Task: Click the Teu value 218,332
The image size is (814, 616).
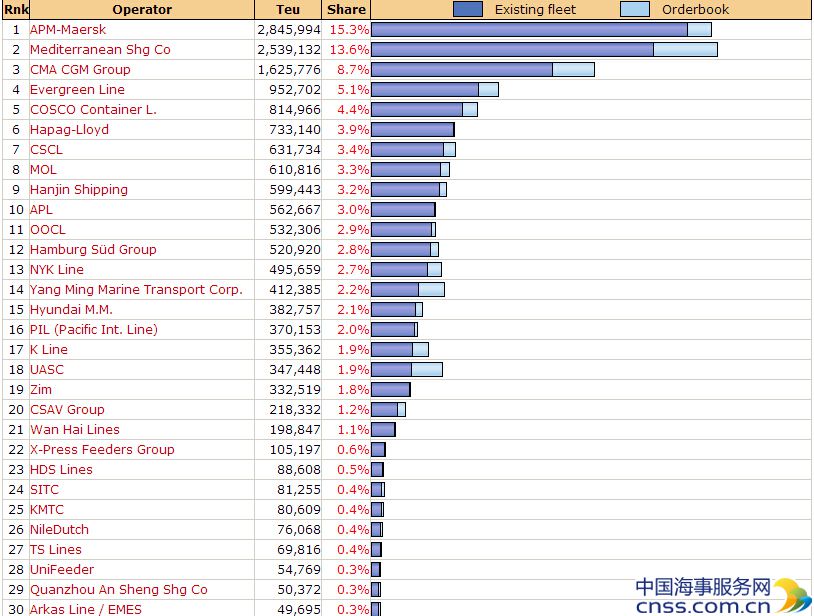Action: click(295, 410)
